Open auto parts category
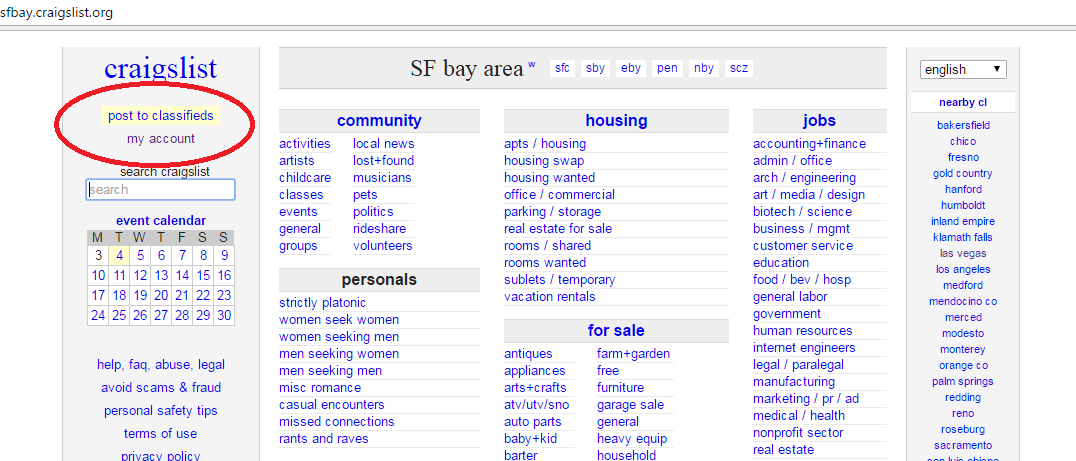 pyautogui.click(x=533, y=421)
